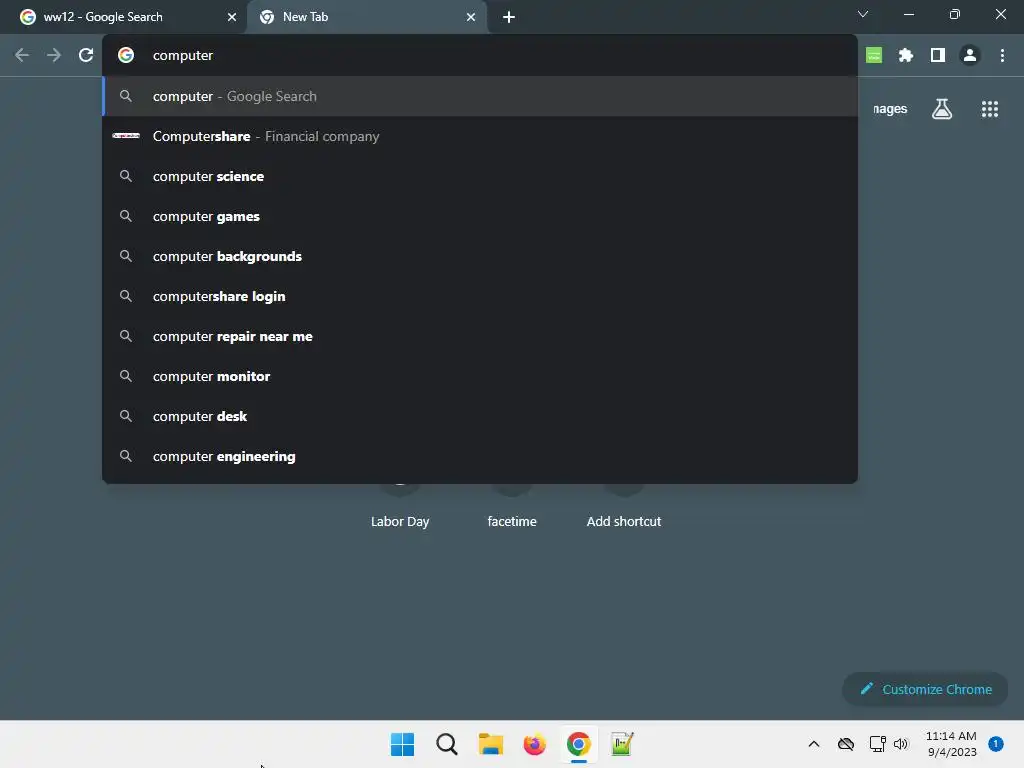The height and width of the screenshot is (768, 1024).
Task: Click the cloud sync tray icon
Action: [x=846, y=744]
